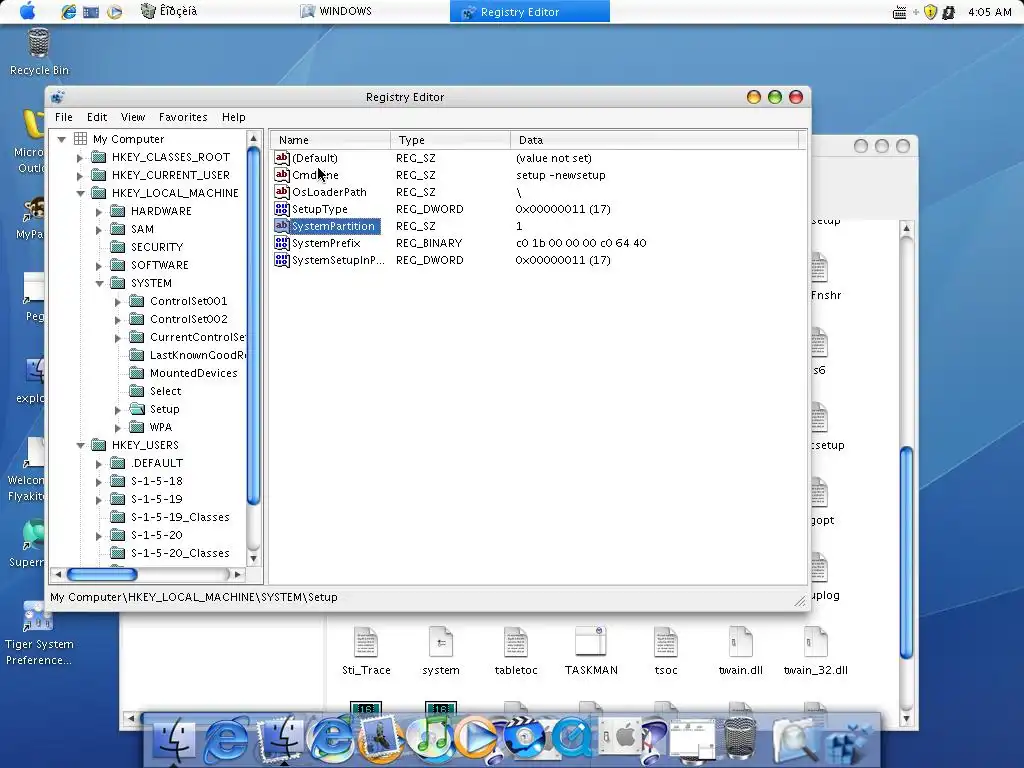Open the Apple menu logo

click(27, 11)
